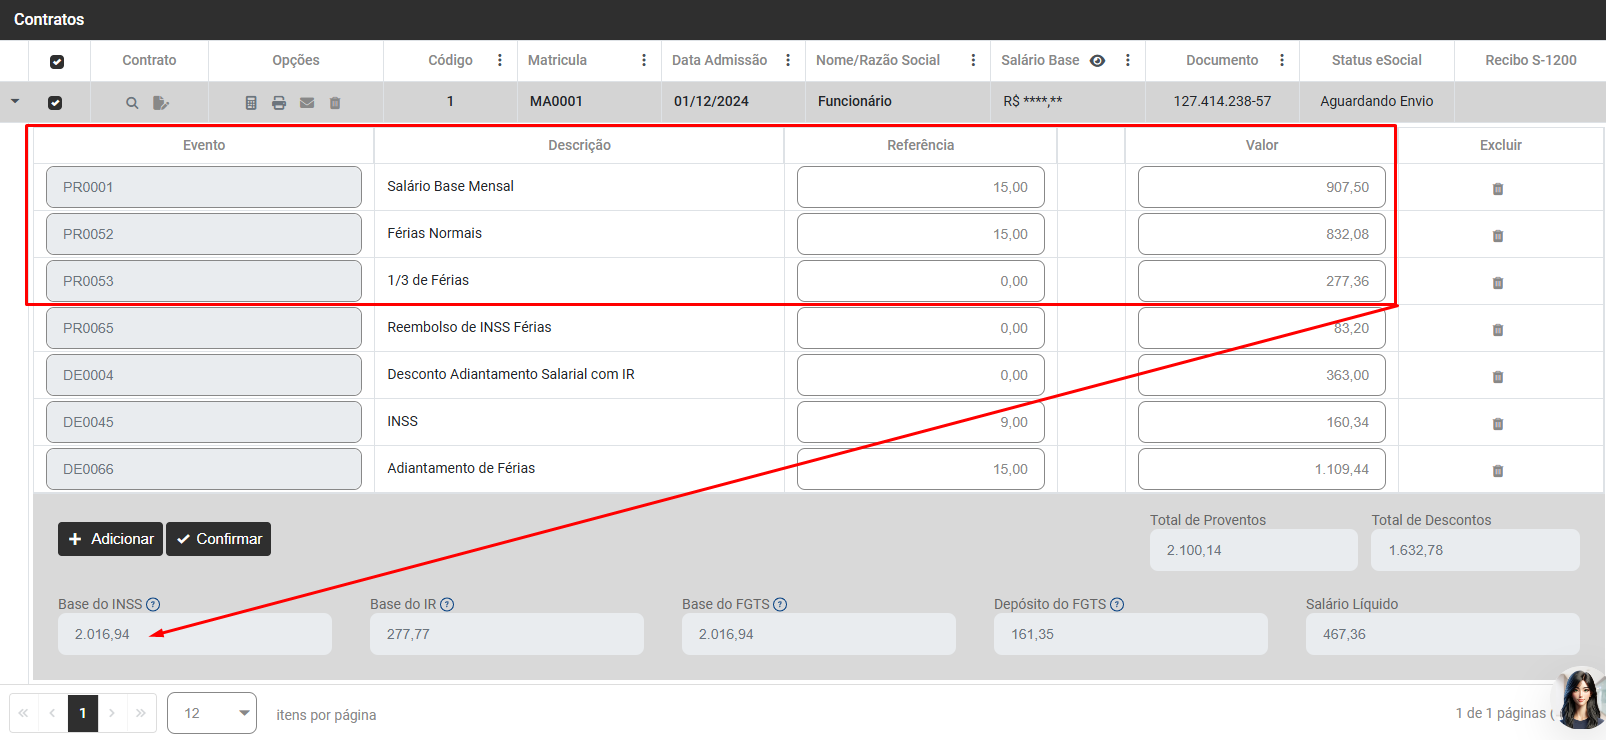1606x740 pixels.
Task: Send by email using the envelope icon
Action: click(307, 103)
